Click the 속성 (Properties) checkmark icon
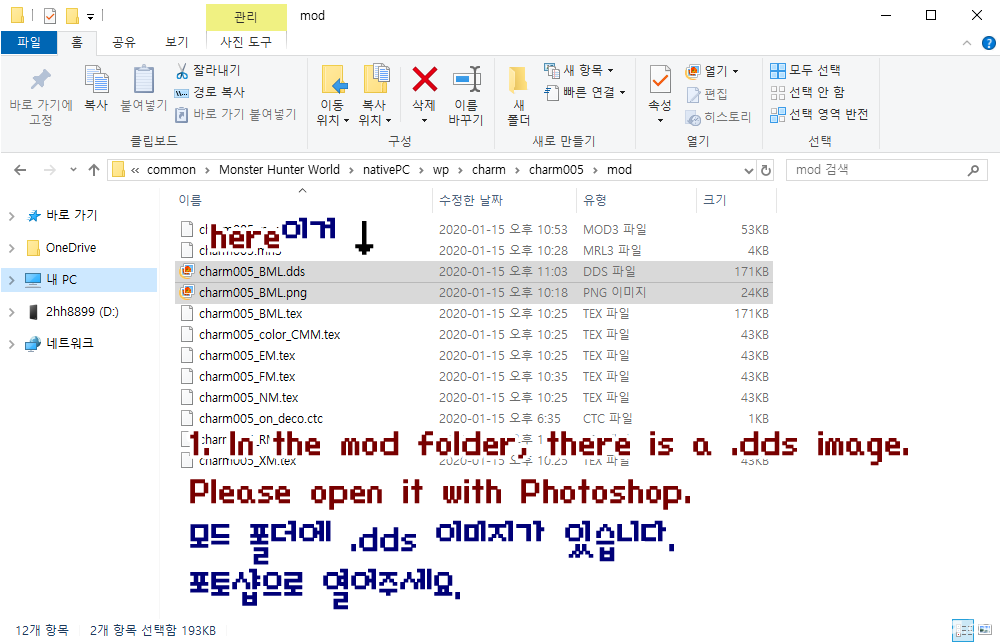 660,80
